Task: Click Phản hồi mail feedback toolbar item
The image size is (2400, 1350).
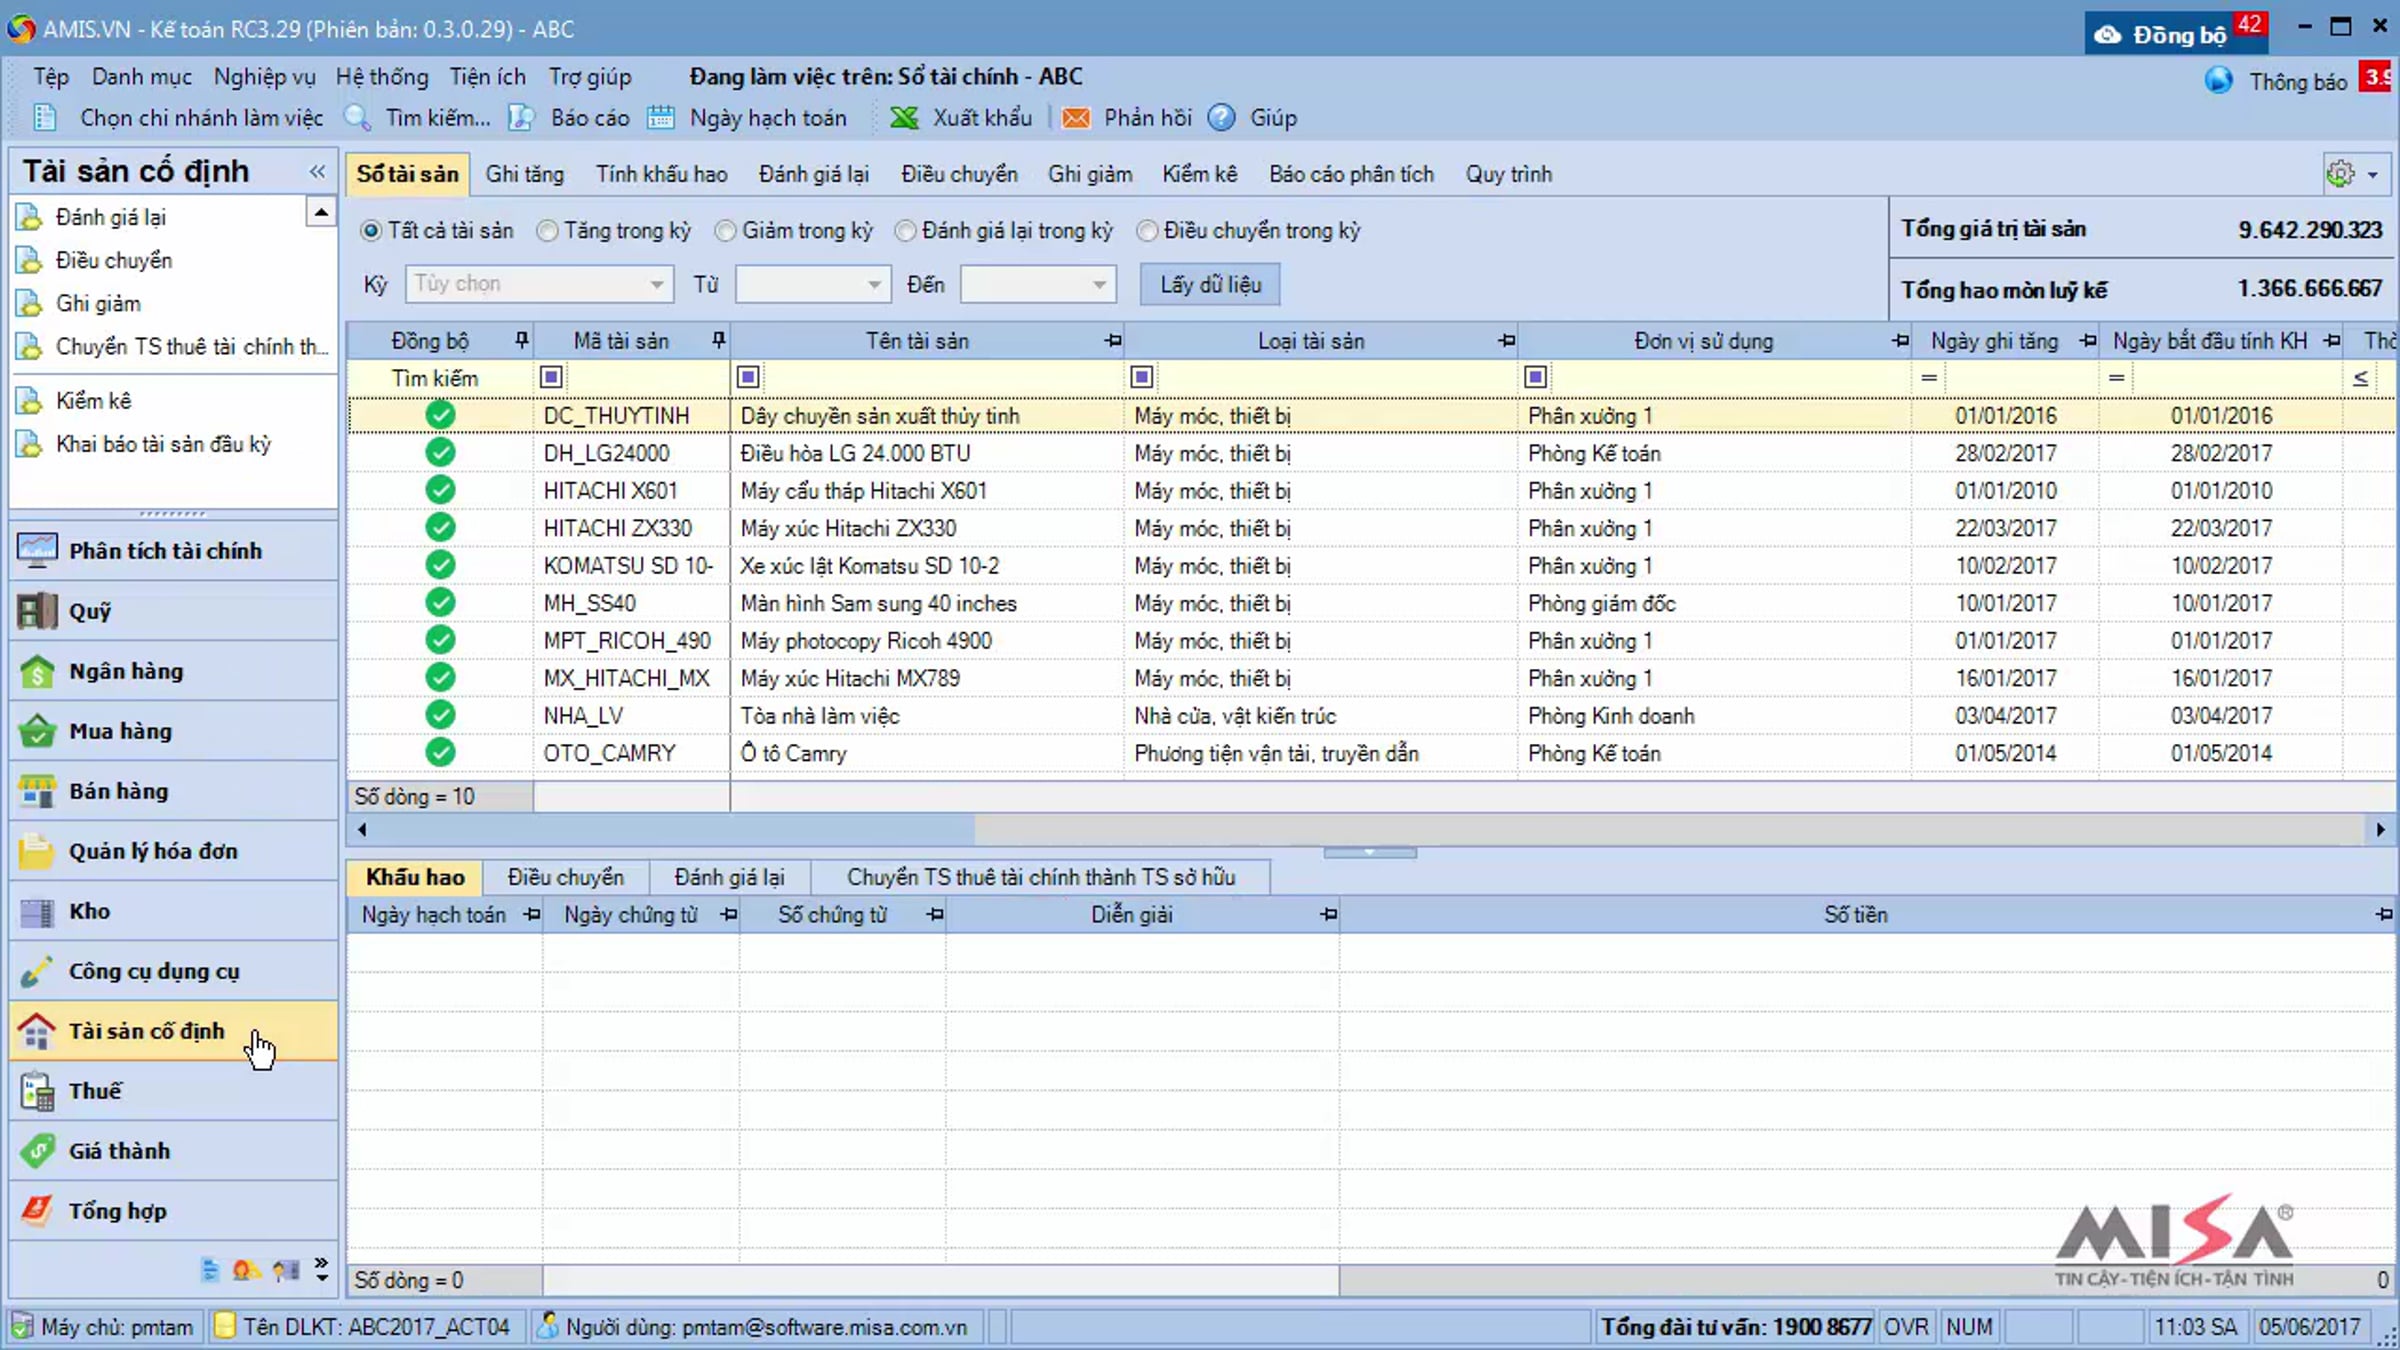Action: coord(1127,118)
